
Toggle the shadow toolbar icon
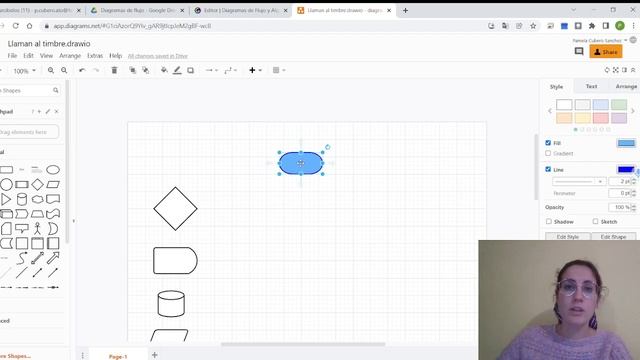pos(190,70)
